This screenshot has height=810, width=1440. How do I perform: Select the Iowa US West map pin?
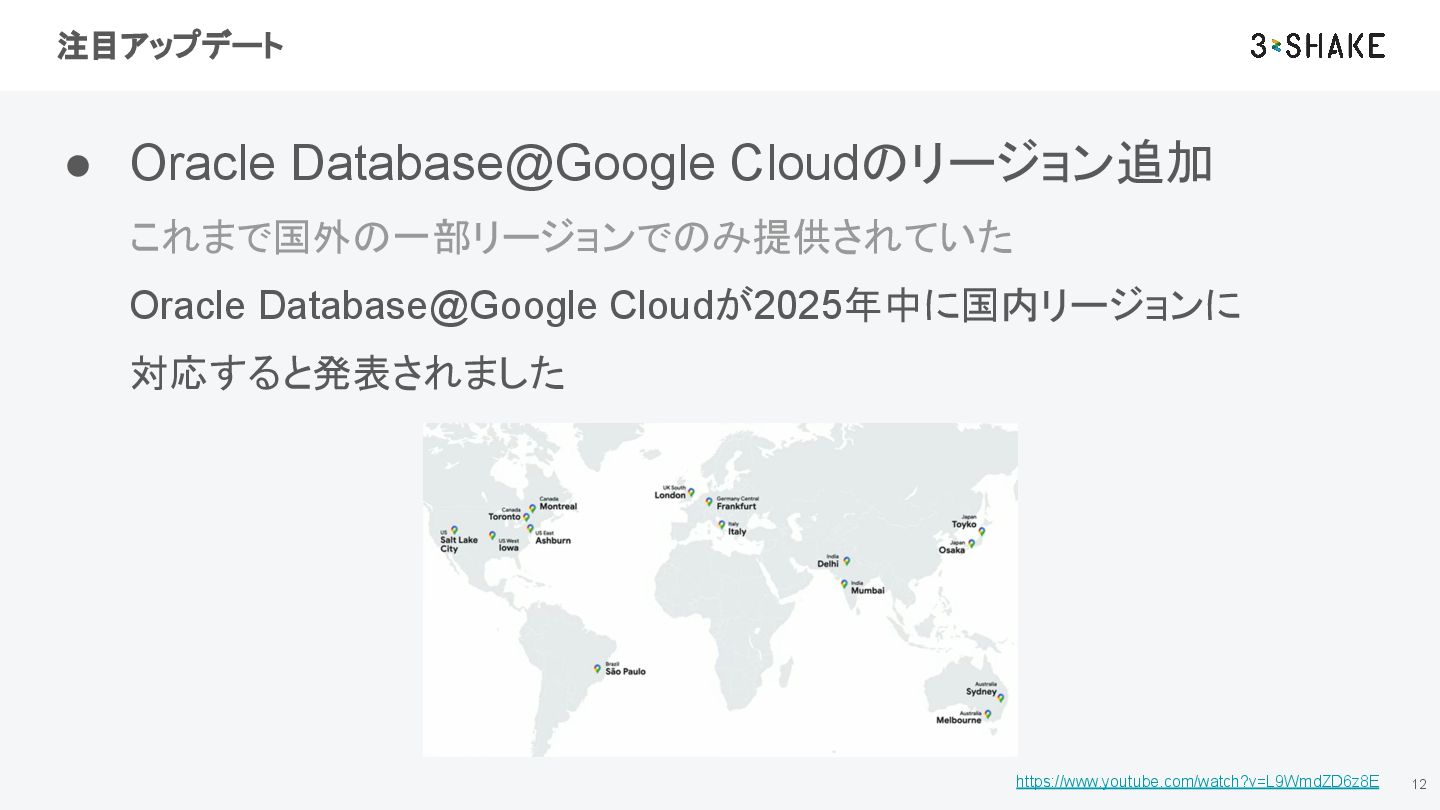492,535
